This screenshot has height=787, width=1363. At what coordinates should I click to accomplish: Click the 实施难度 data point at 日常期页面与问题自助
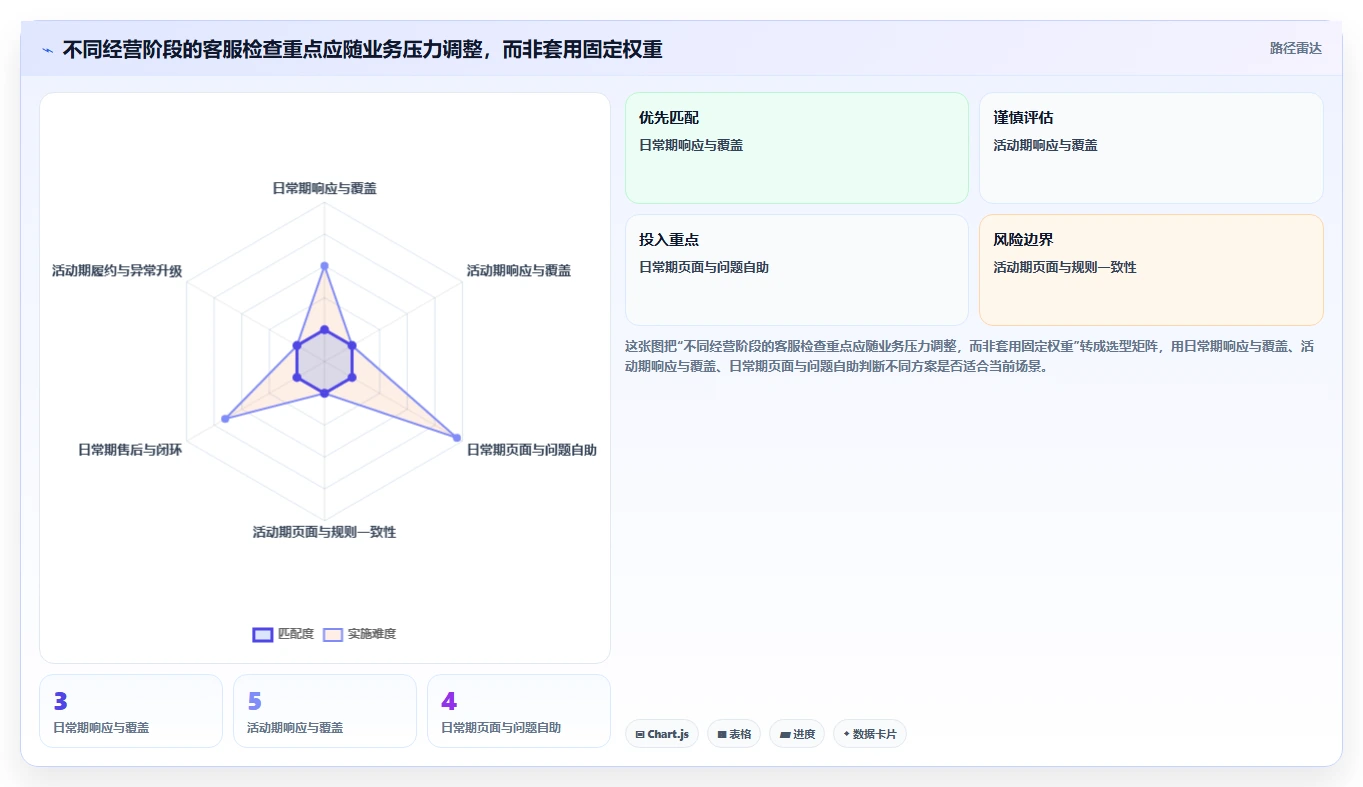click(457, 438)
